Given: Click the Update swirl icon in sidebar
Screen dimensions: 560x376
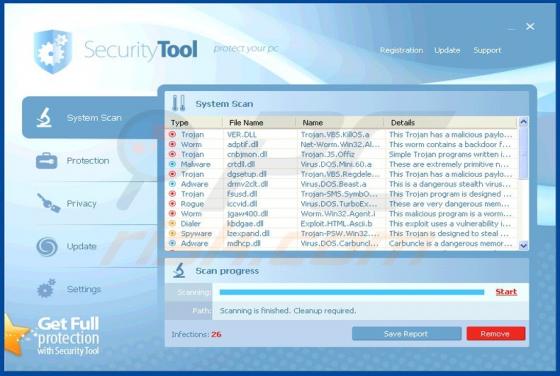Looking at the screenshot, I should pyautogui.click(x=47, y=246).
